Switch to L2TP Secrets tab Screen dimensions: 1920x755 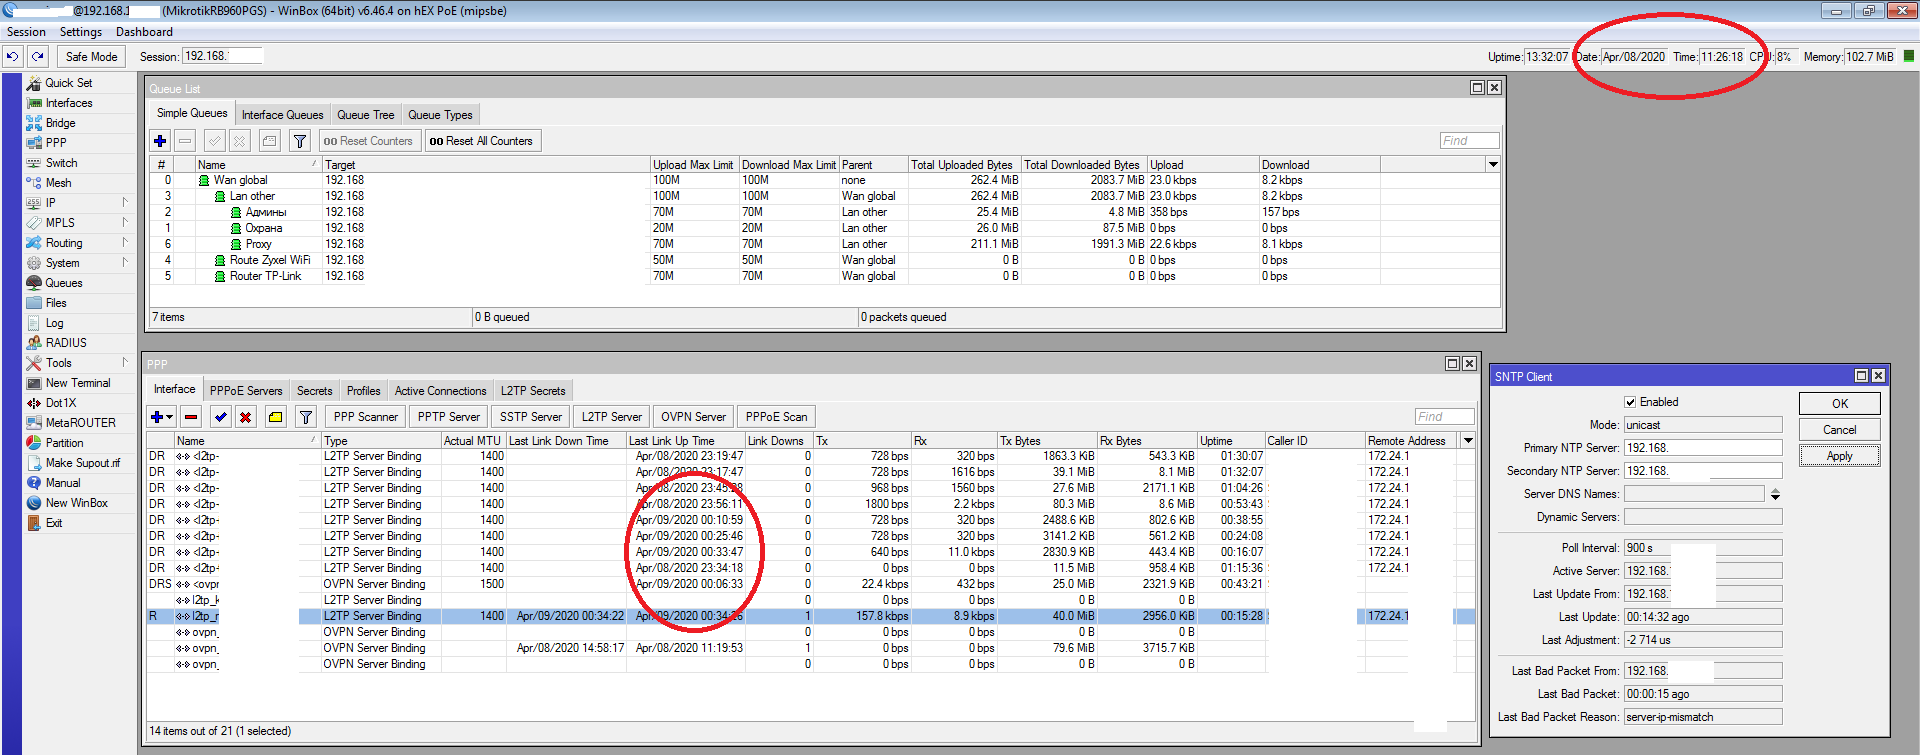point(533,391)
